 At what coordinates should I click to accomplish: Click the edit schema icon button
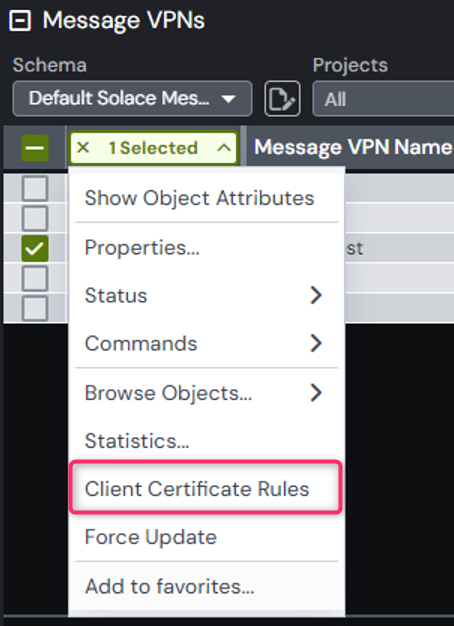click(x=282, y=99)
